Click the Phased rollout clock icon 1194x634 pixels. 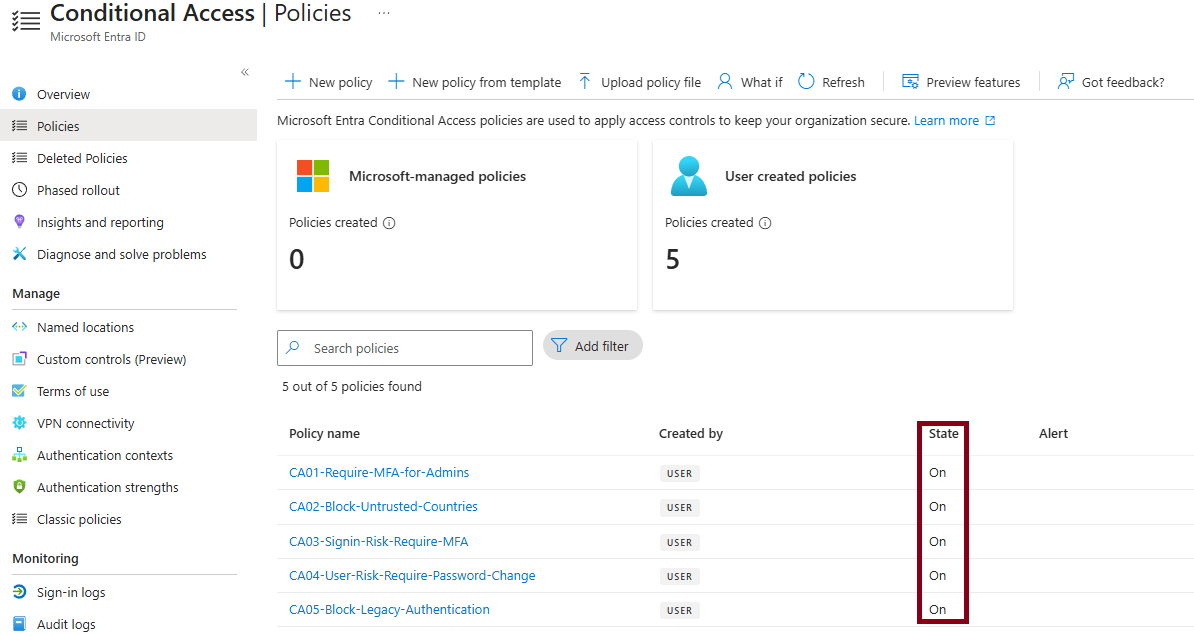coord(19,190)
